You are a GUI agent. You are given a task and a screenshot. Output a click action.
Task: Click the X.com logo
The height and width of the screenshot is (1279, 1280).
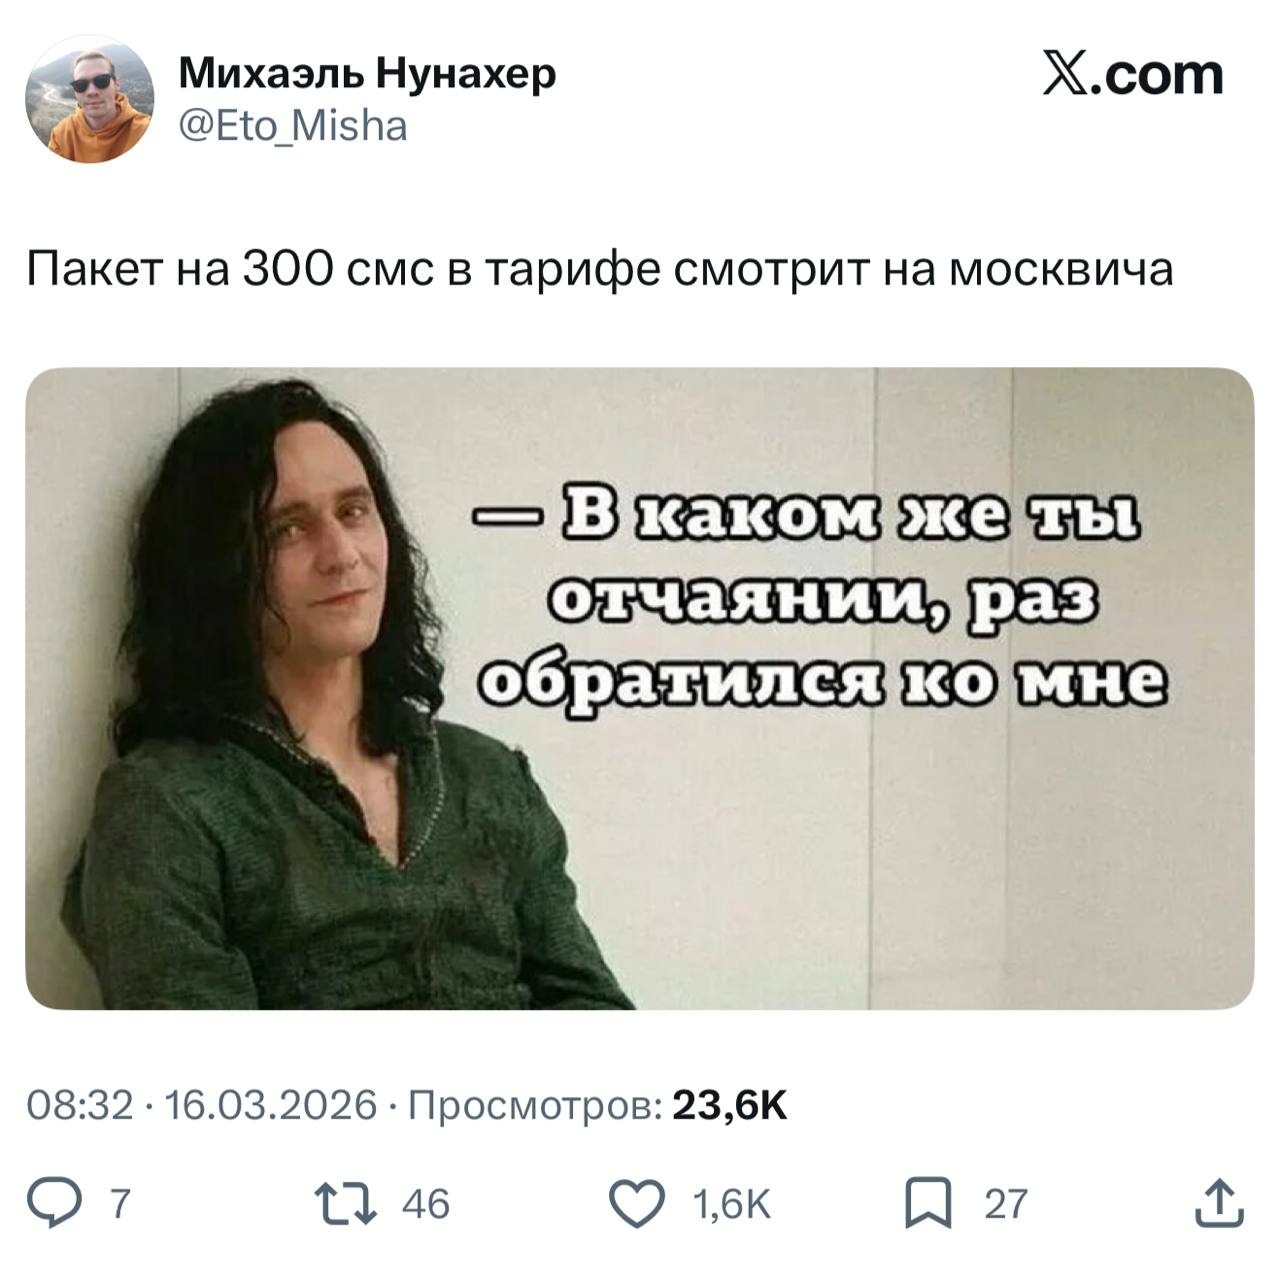point(1133,74)
